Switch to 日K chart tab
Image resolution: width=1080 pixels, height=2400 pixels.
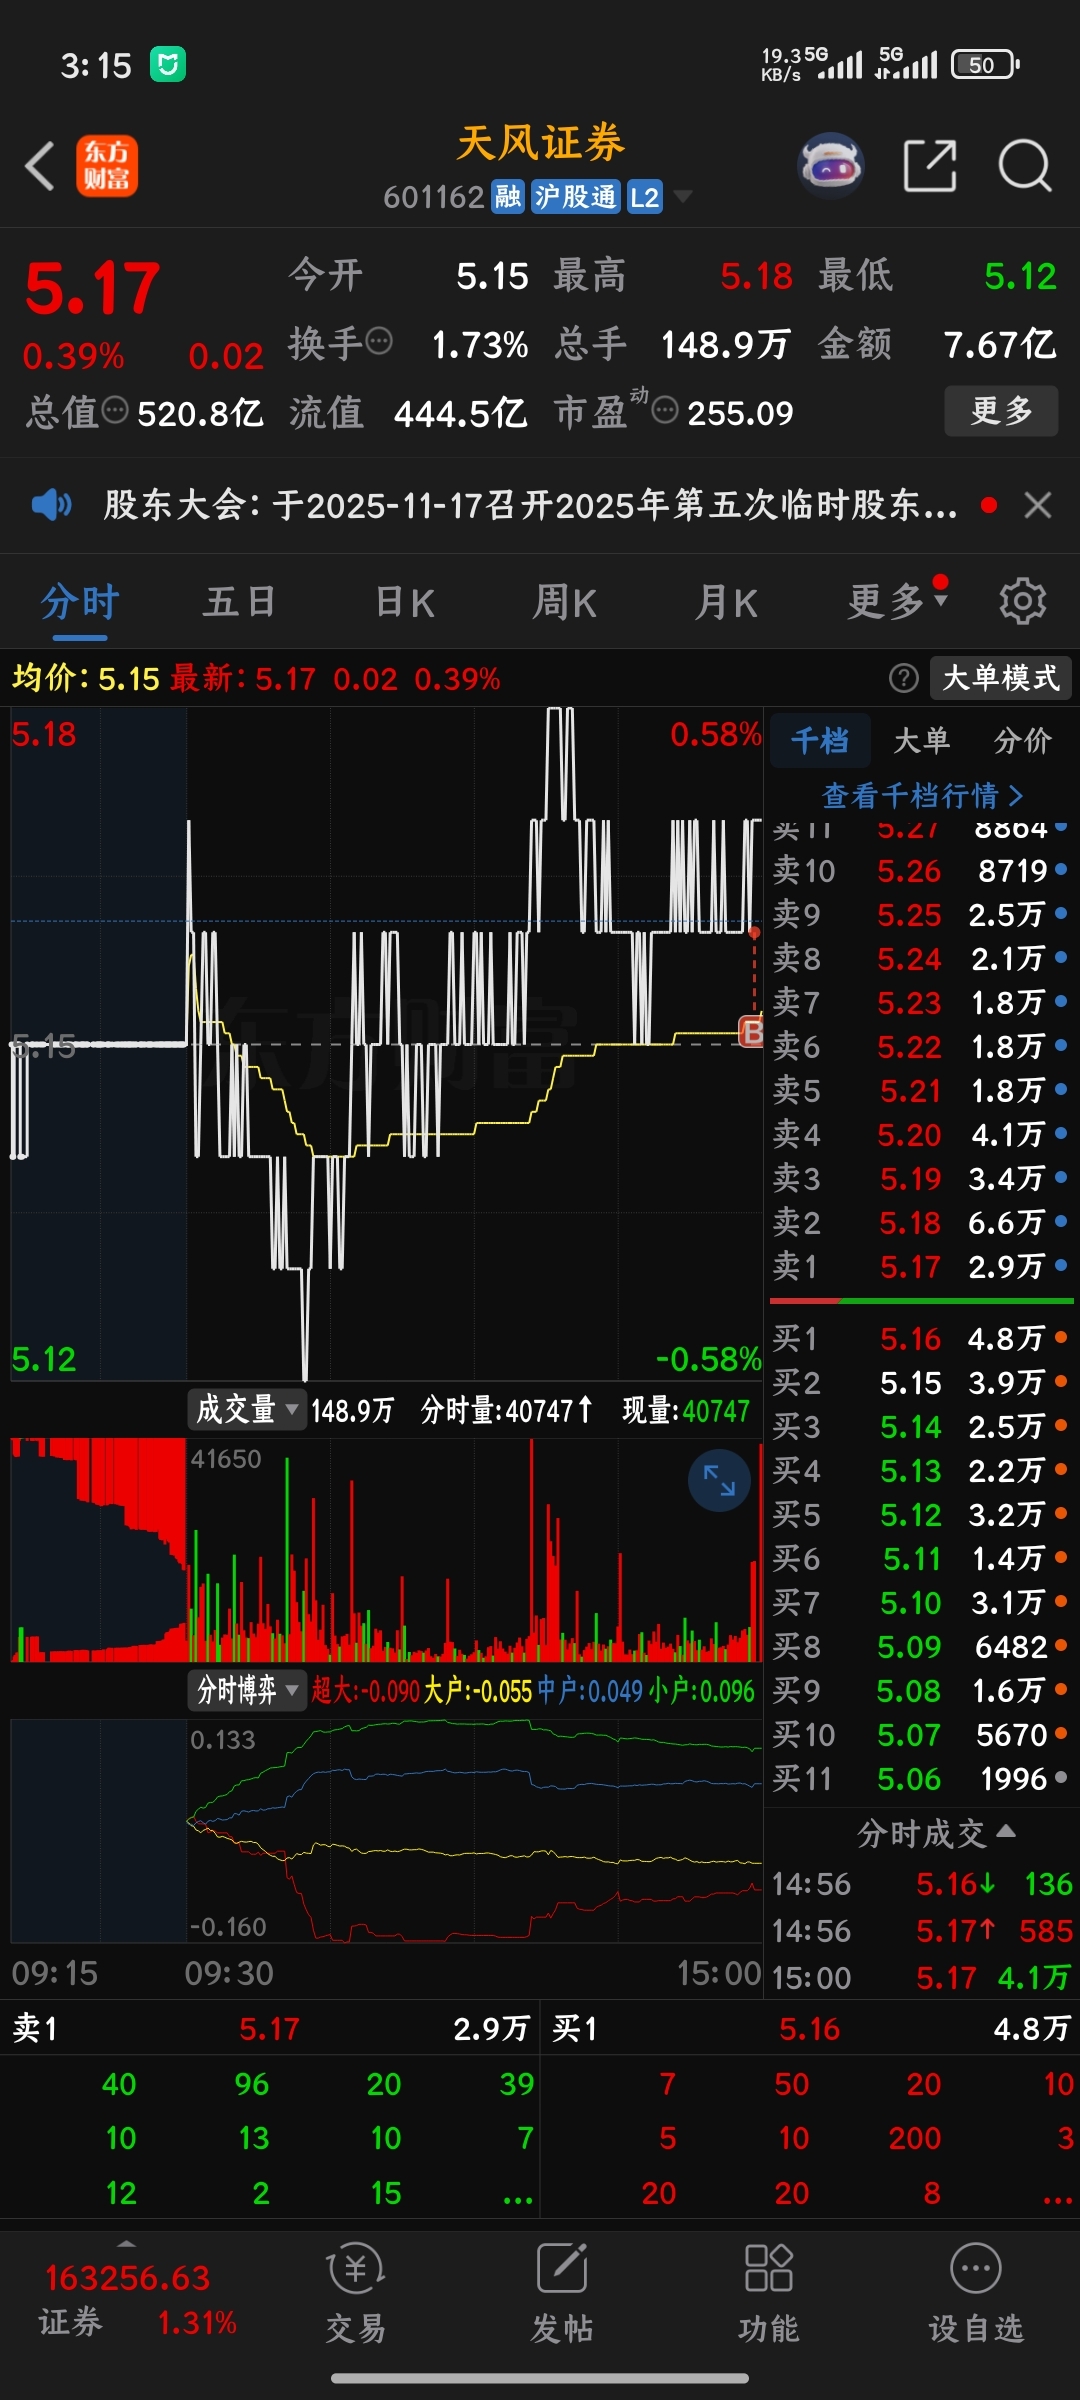coord(405,601)
